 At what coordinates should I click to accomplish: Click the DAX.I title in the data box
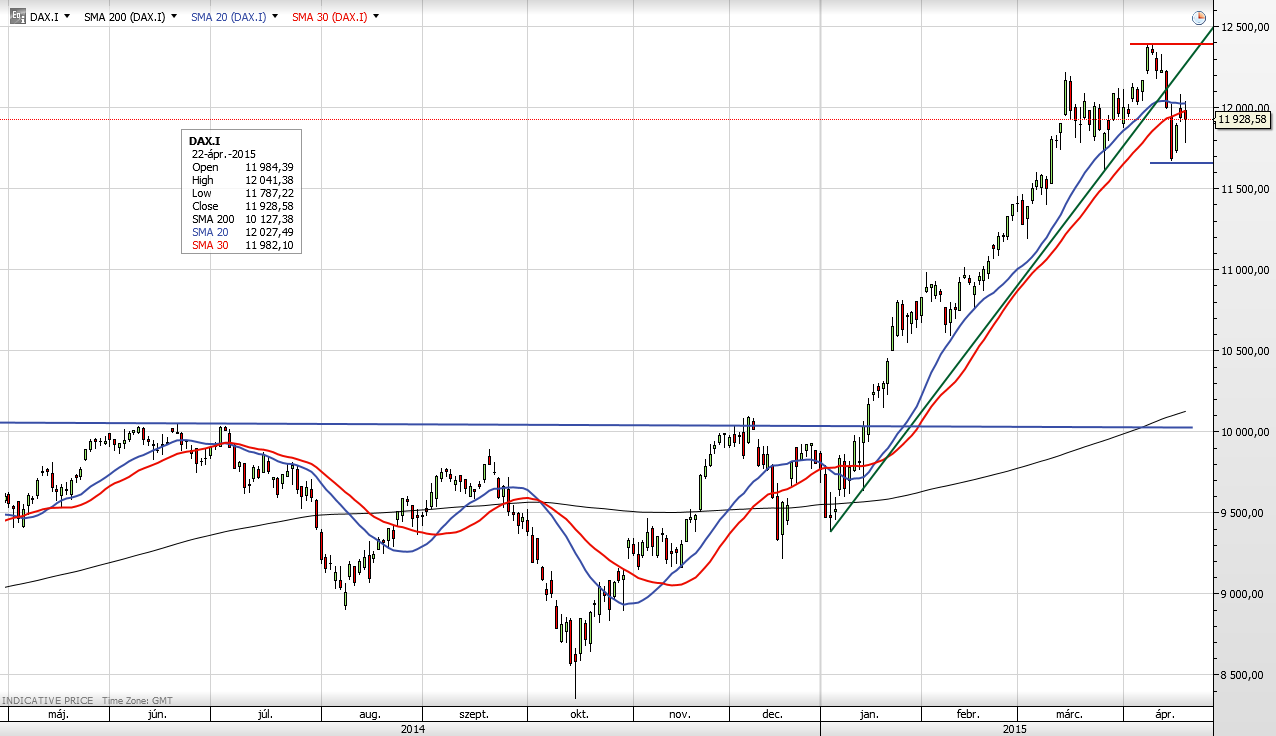tap(204, 141)
